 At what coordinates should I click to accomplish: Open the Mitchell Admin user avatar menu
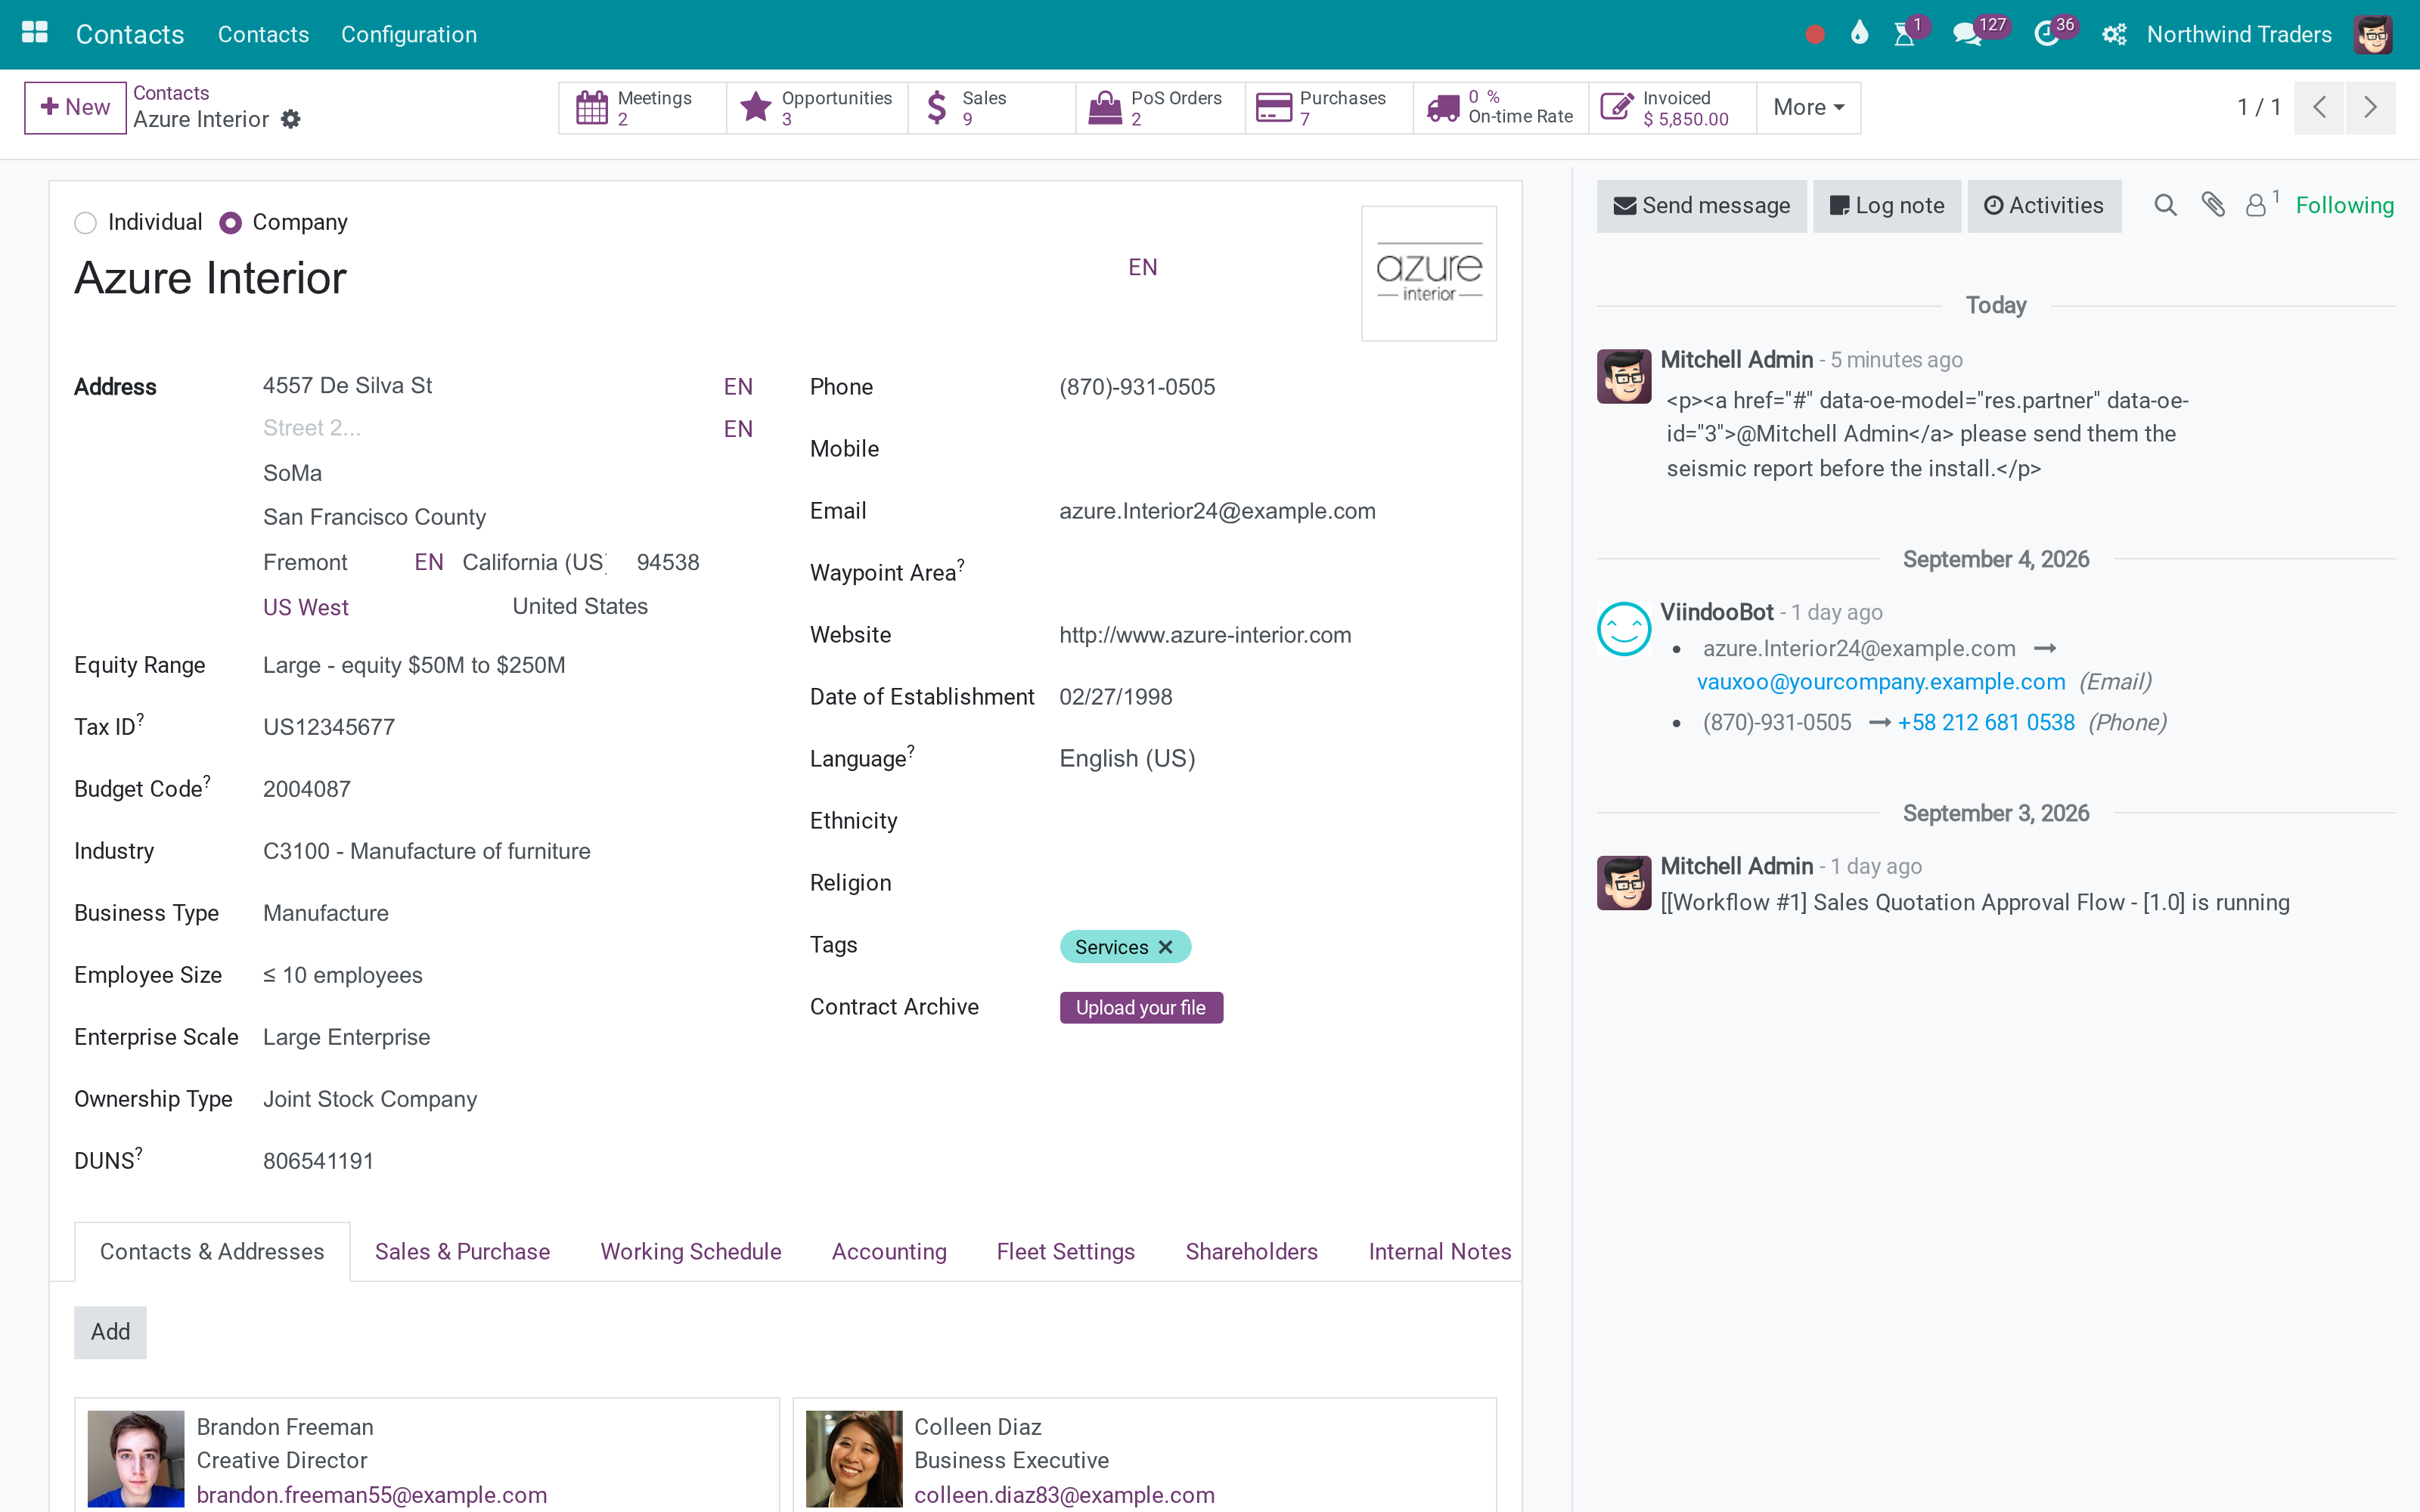coord(2373,34)
